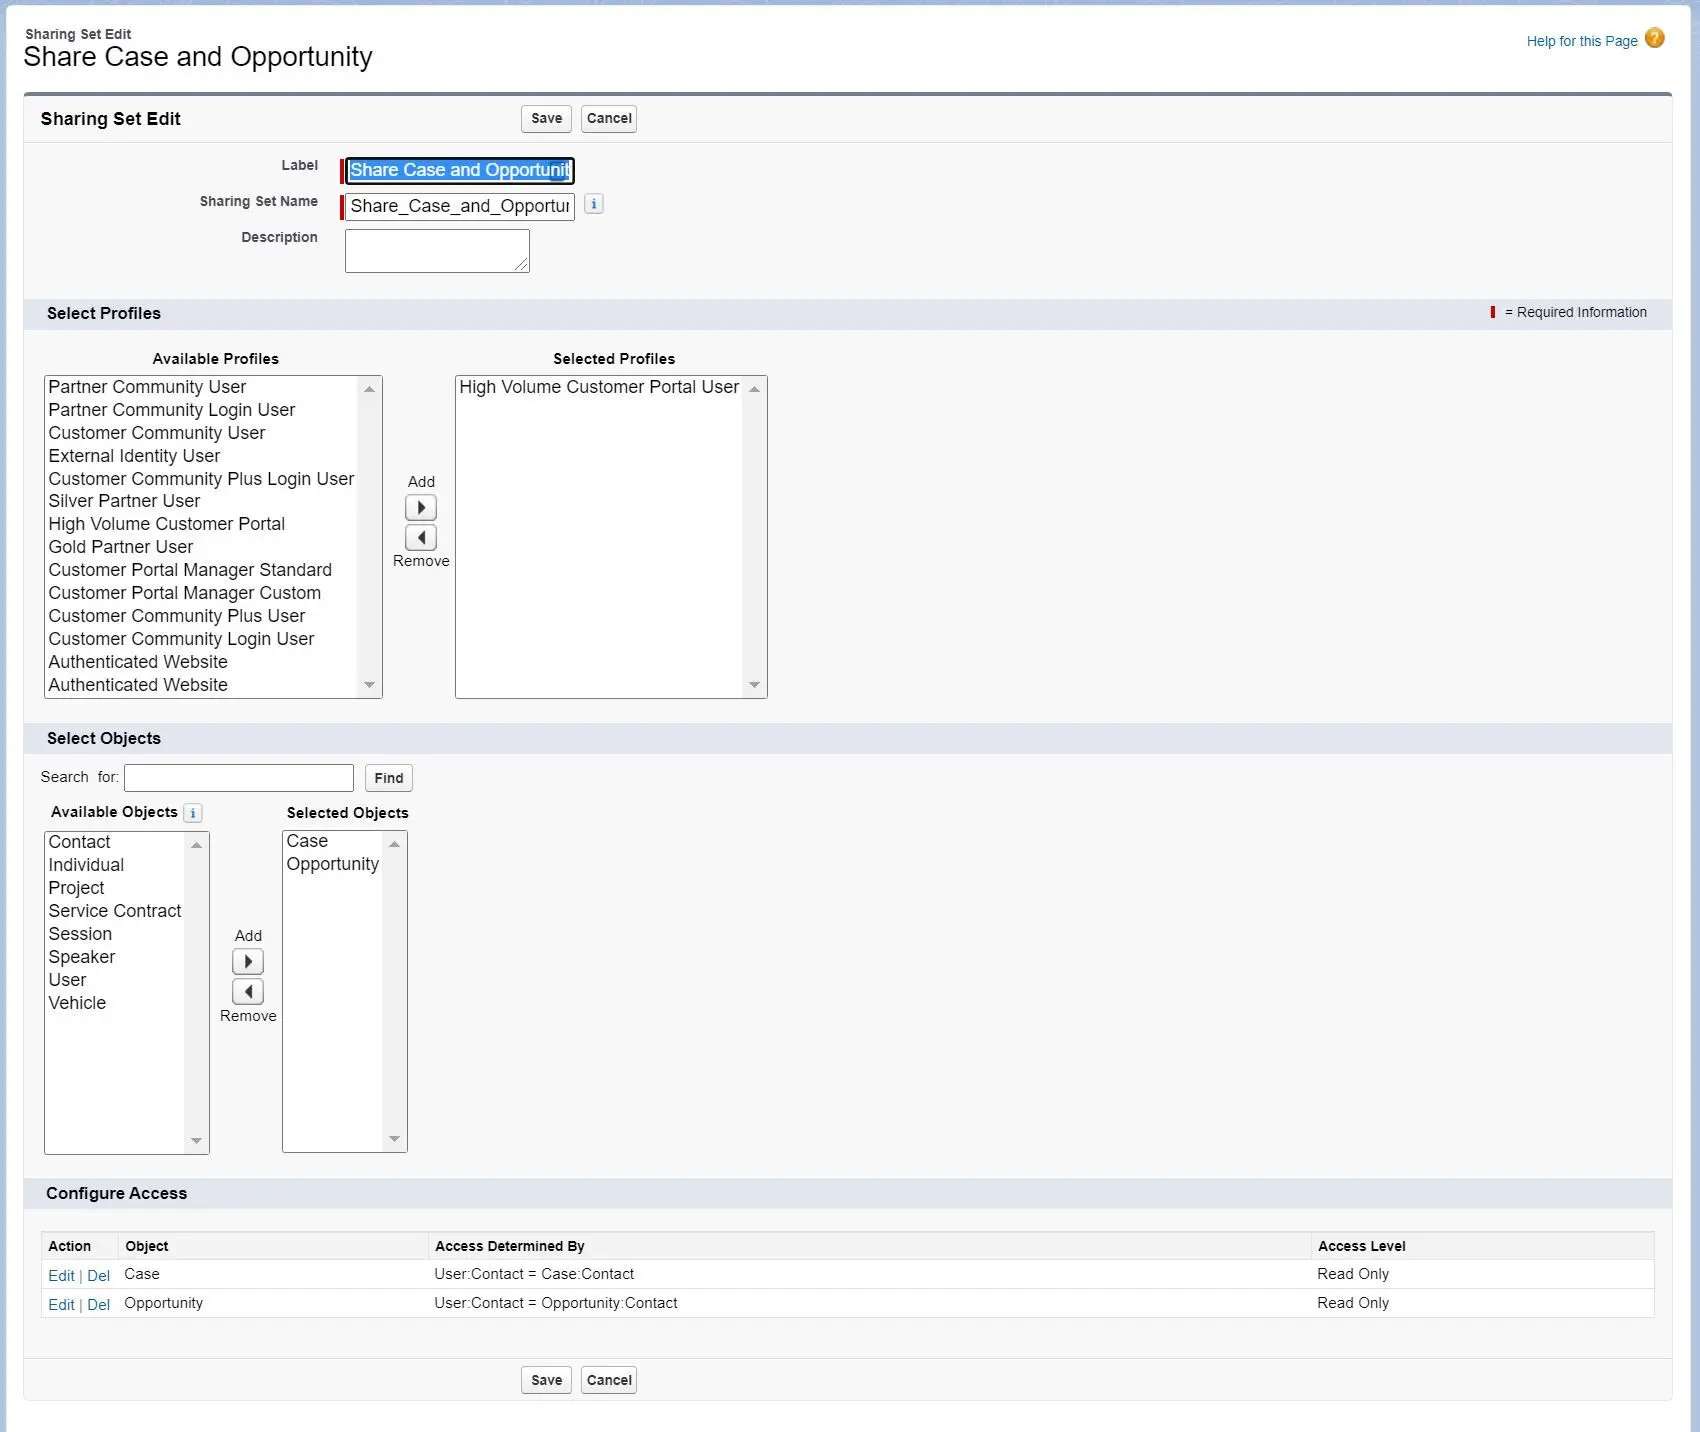Viewport: 1700px width, 1432px height.
Task: Click bottom Cancel button
Action: (x=609, y=1380)
